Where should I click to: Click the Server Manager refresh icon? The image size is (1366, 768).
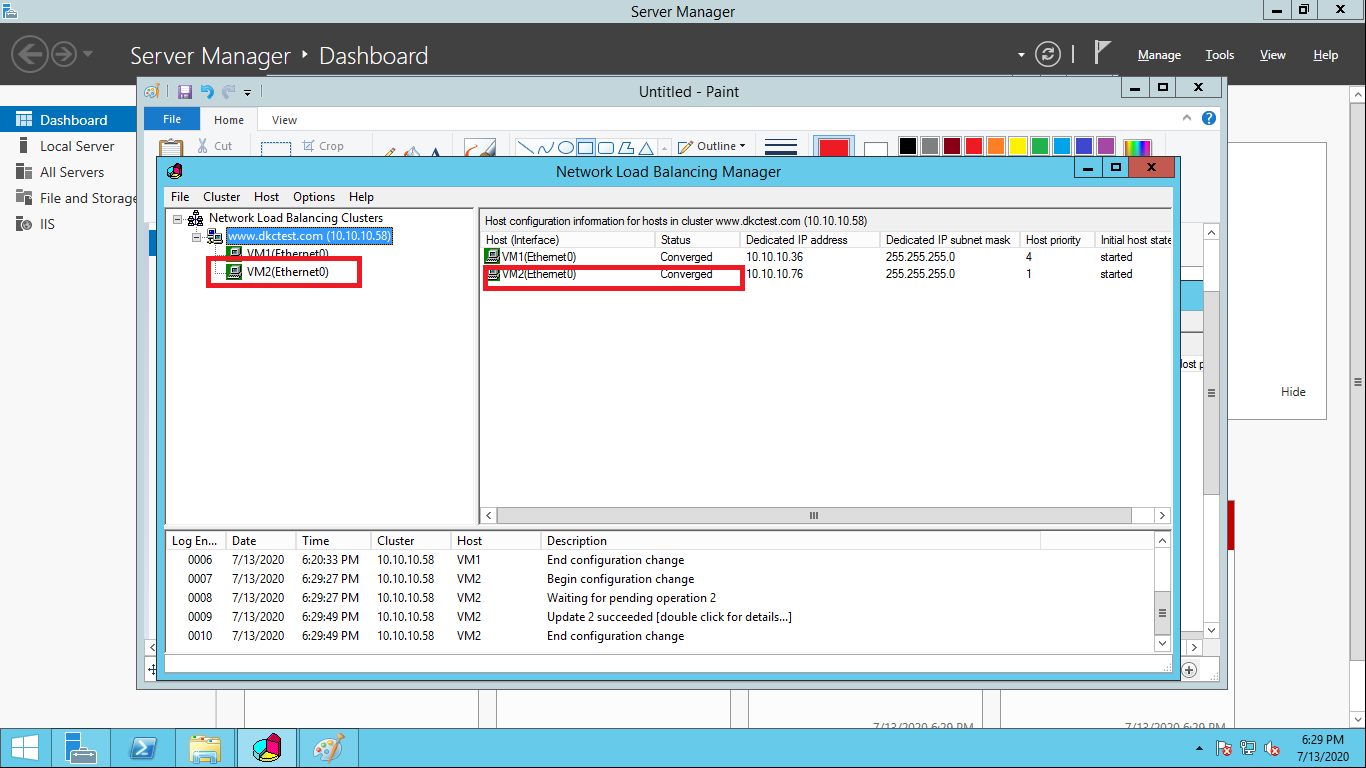pos(1047,54)
